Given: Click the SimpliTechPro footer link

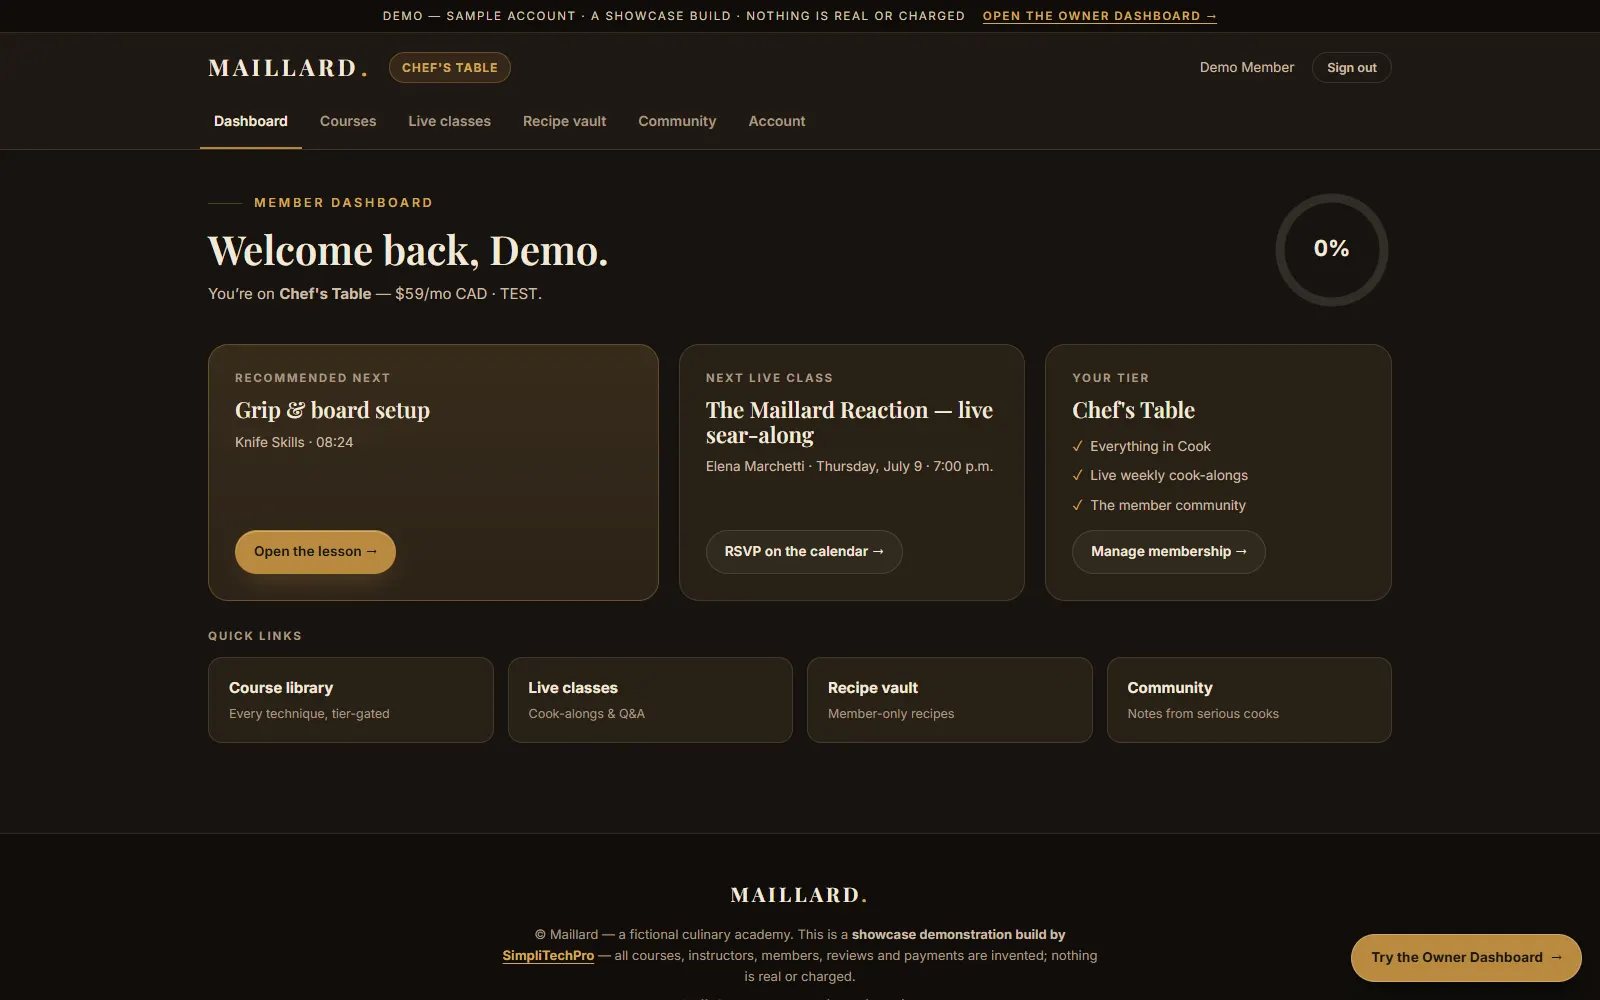Looking at the screenshot, I should pos(548,956).
